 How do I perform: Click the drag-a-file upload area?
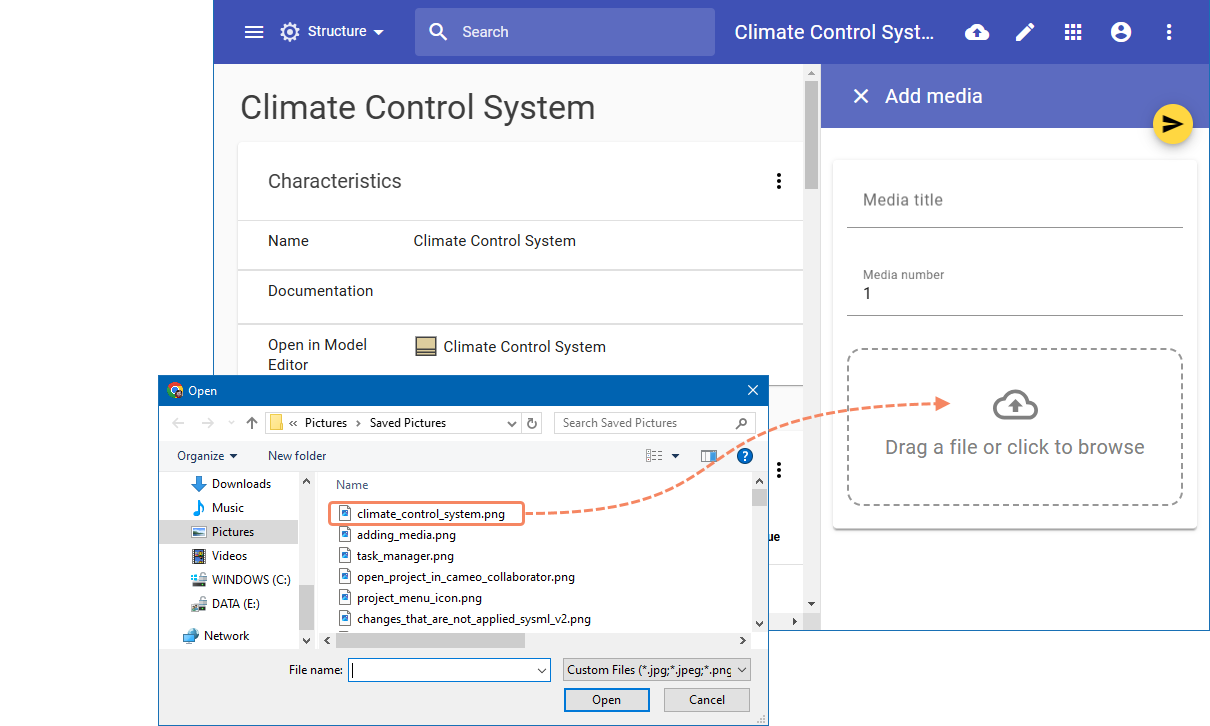tap(1014, 427)
